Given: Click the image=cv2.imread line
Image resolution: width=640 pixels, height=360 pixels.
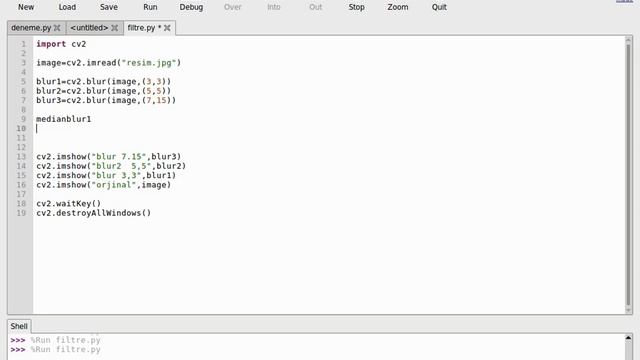Looking at the screenshot, I should pyautogui.click(x=109, y=62).
